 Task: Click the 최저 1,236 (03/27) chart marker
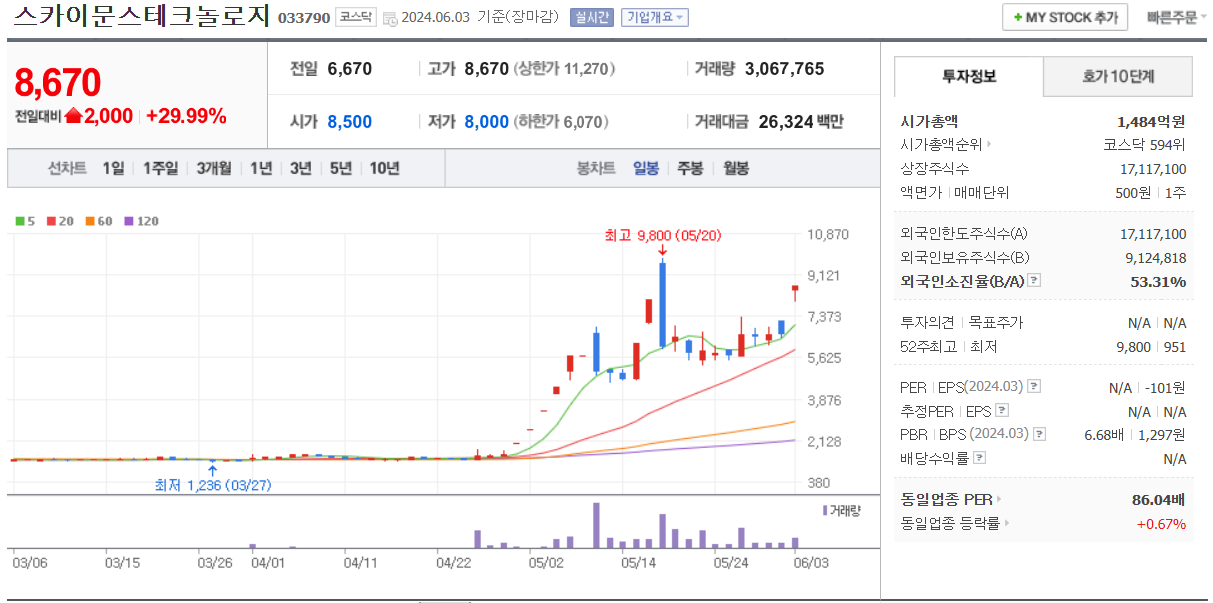click(213, 485)
